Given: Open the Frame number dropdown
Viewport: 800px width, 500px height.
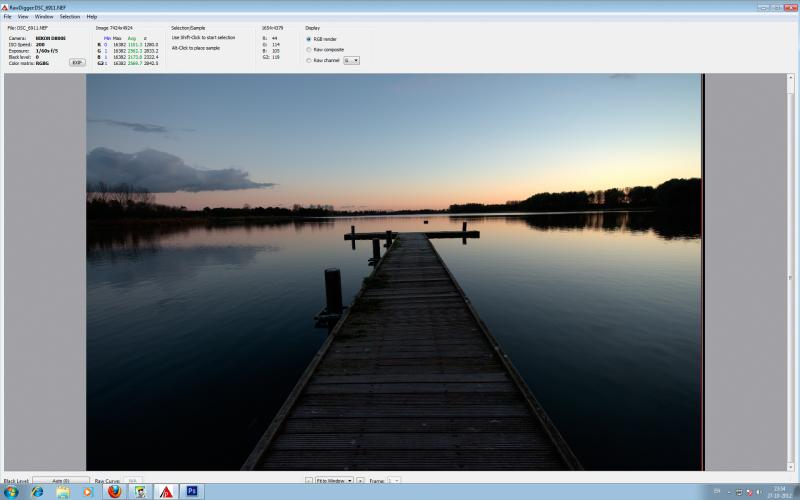Looking at the screenshot, I should [x=393, y=481].
